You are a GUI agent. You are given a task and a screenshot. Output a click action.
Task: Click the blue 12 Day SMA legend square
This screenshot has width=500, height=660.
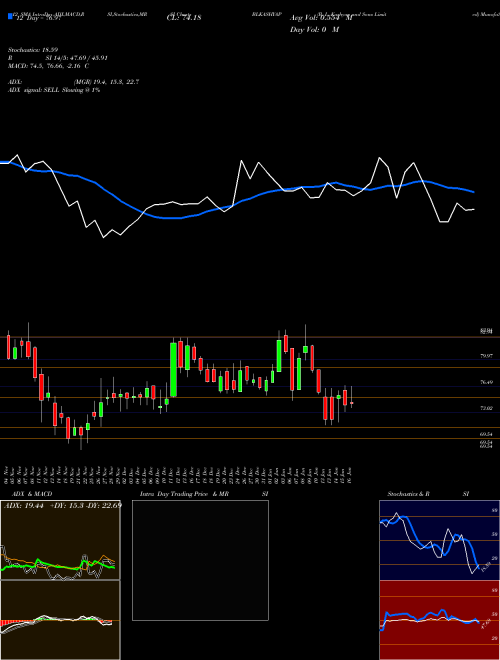pos(10,17)
